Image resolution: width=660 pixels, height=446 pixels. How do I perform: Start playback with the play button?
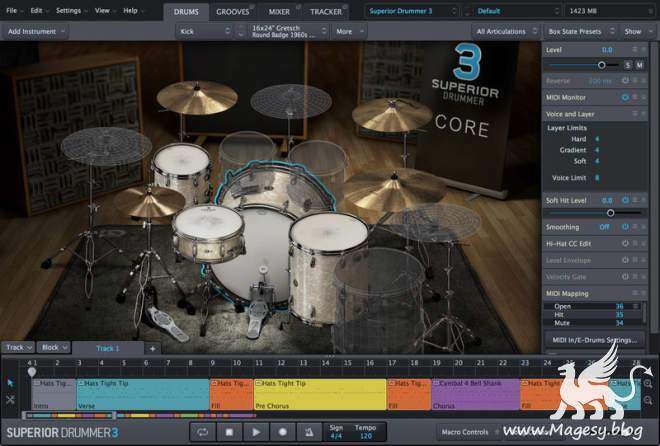point(256,432)
